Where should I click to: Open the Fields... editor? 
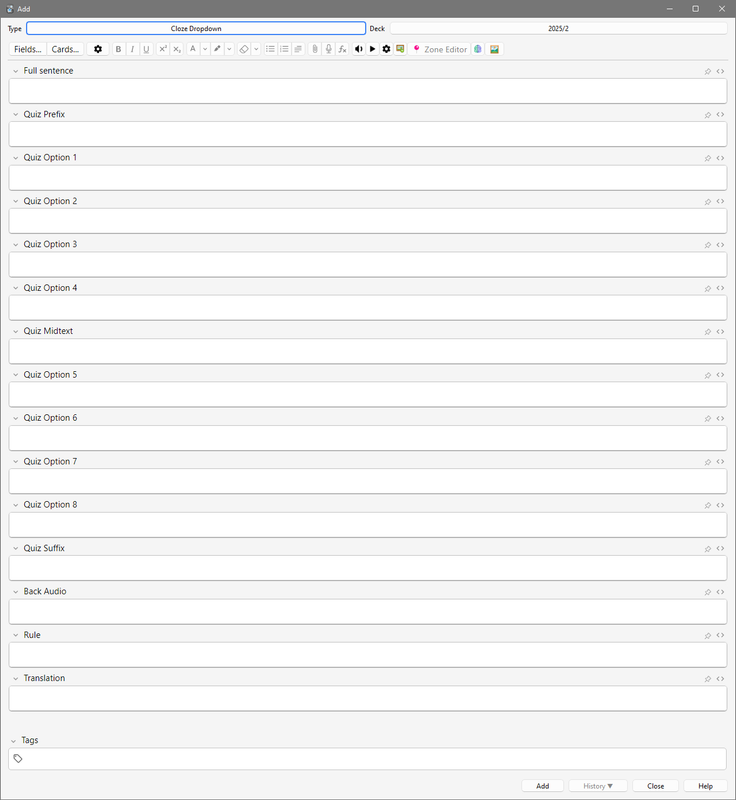click(28, 49)
